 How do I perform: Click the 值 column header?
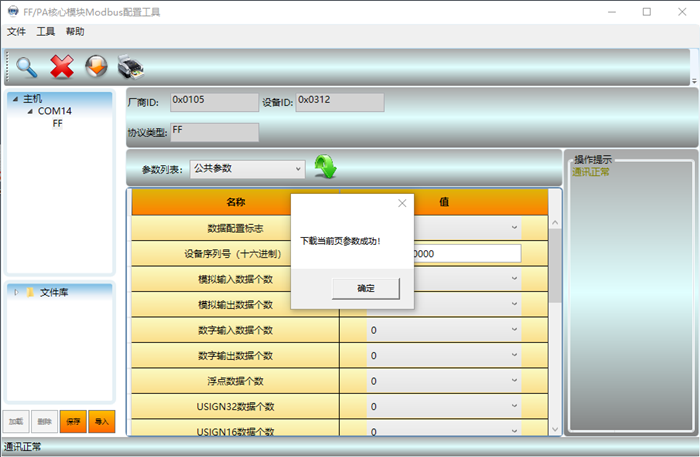(444, 202)
